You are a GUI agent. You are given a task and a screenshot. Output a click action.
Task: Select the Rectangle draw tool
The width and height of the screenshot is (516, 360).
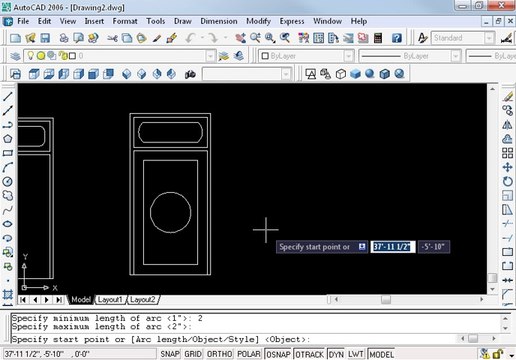(8, 153)
